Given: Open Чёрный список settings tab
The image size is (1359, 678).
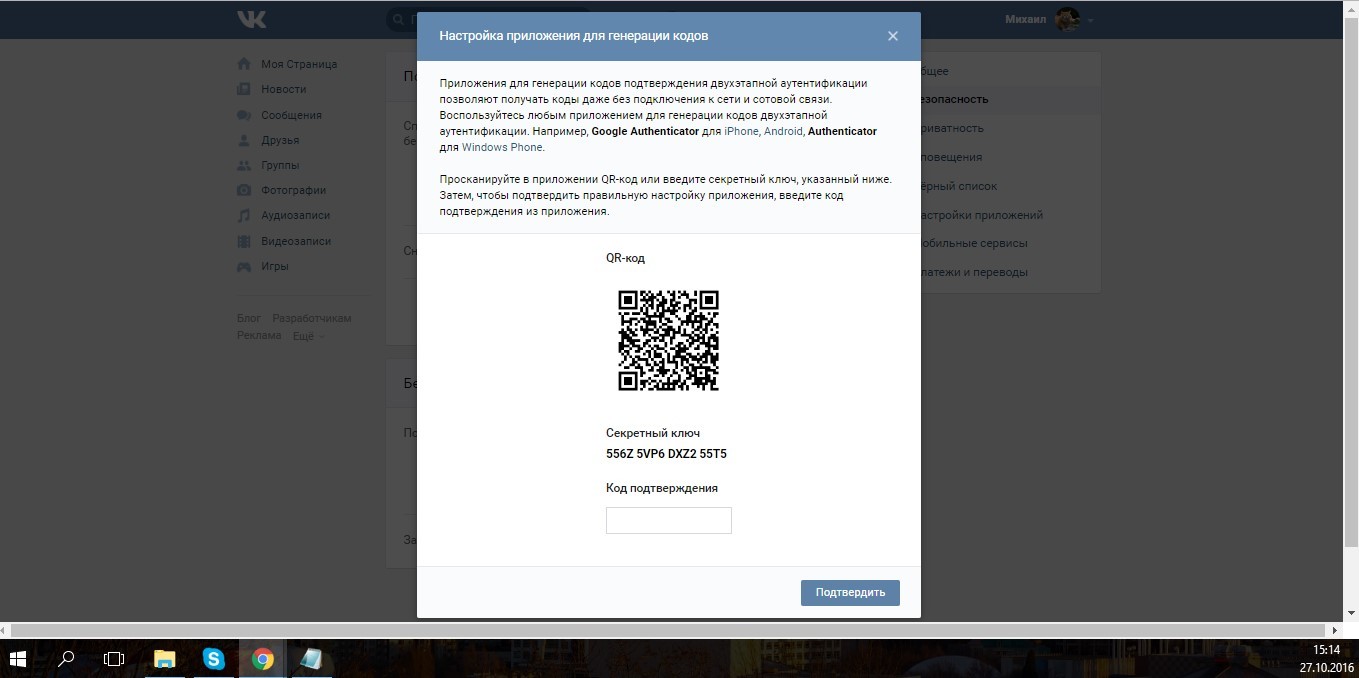Looking at the screenshot, I should (x=958, y=186).
